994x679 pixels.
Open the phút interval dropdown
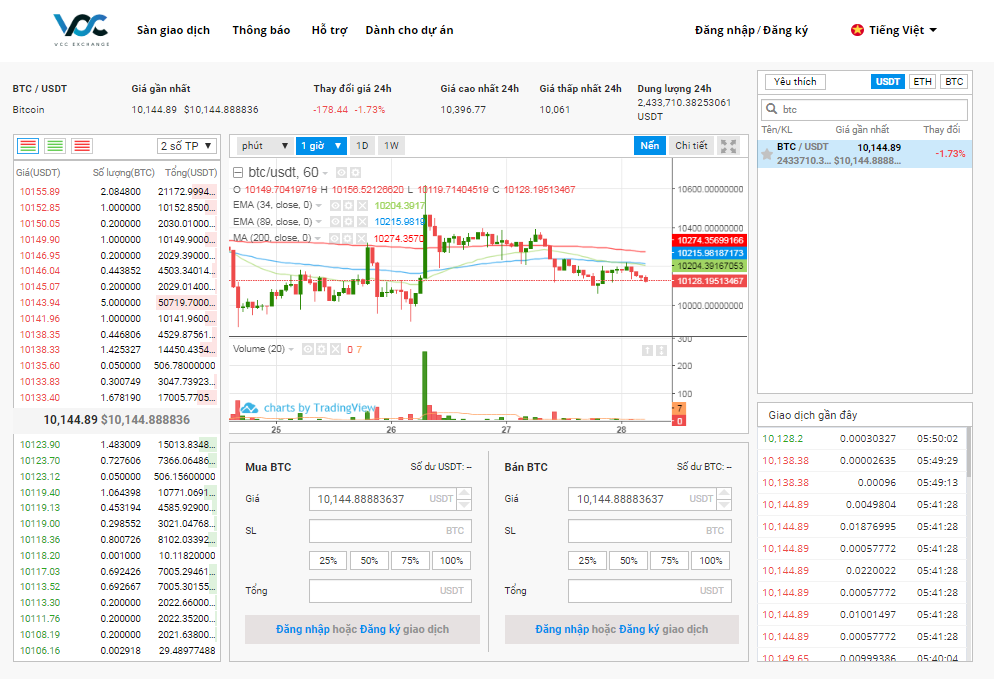click(264, 146)
